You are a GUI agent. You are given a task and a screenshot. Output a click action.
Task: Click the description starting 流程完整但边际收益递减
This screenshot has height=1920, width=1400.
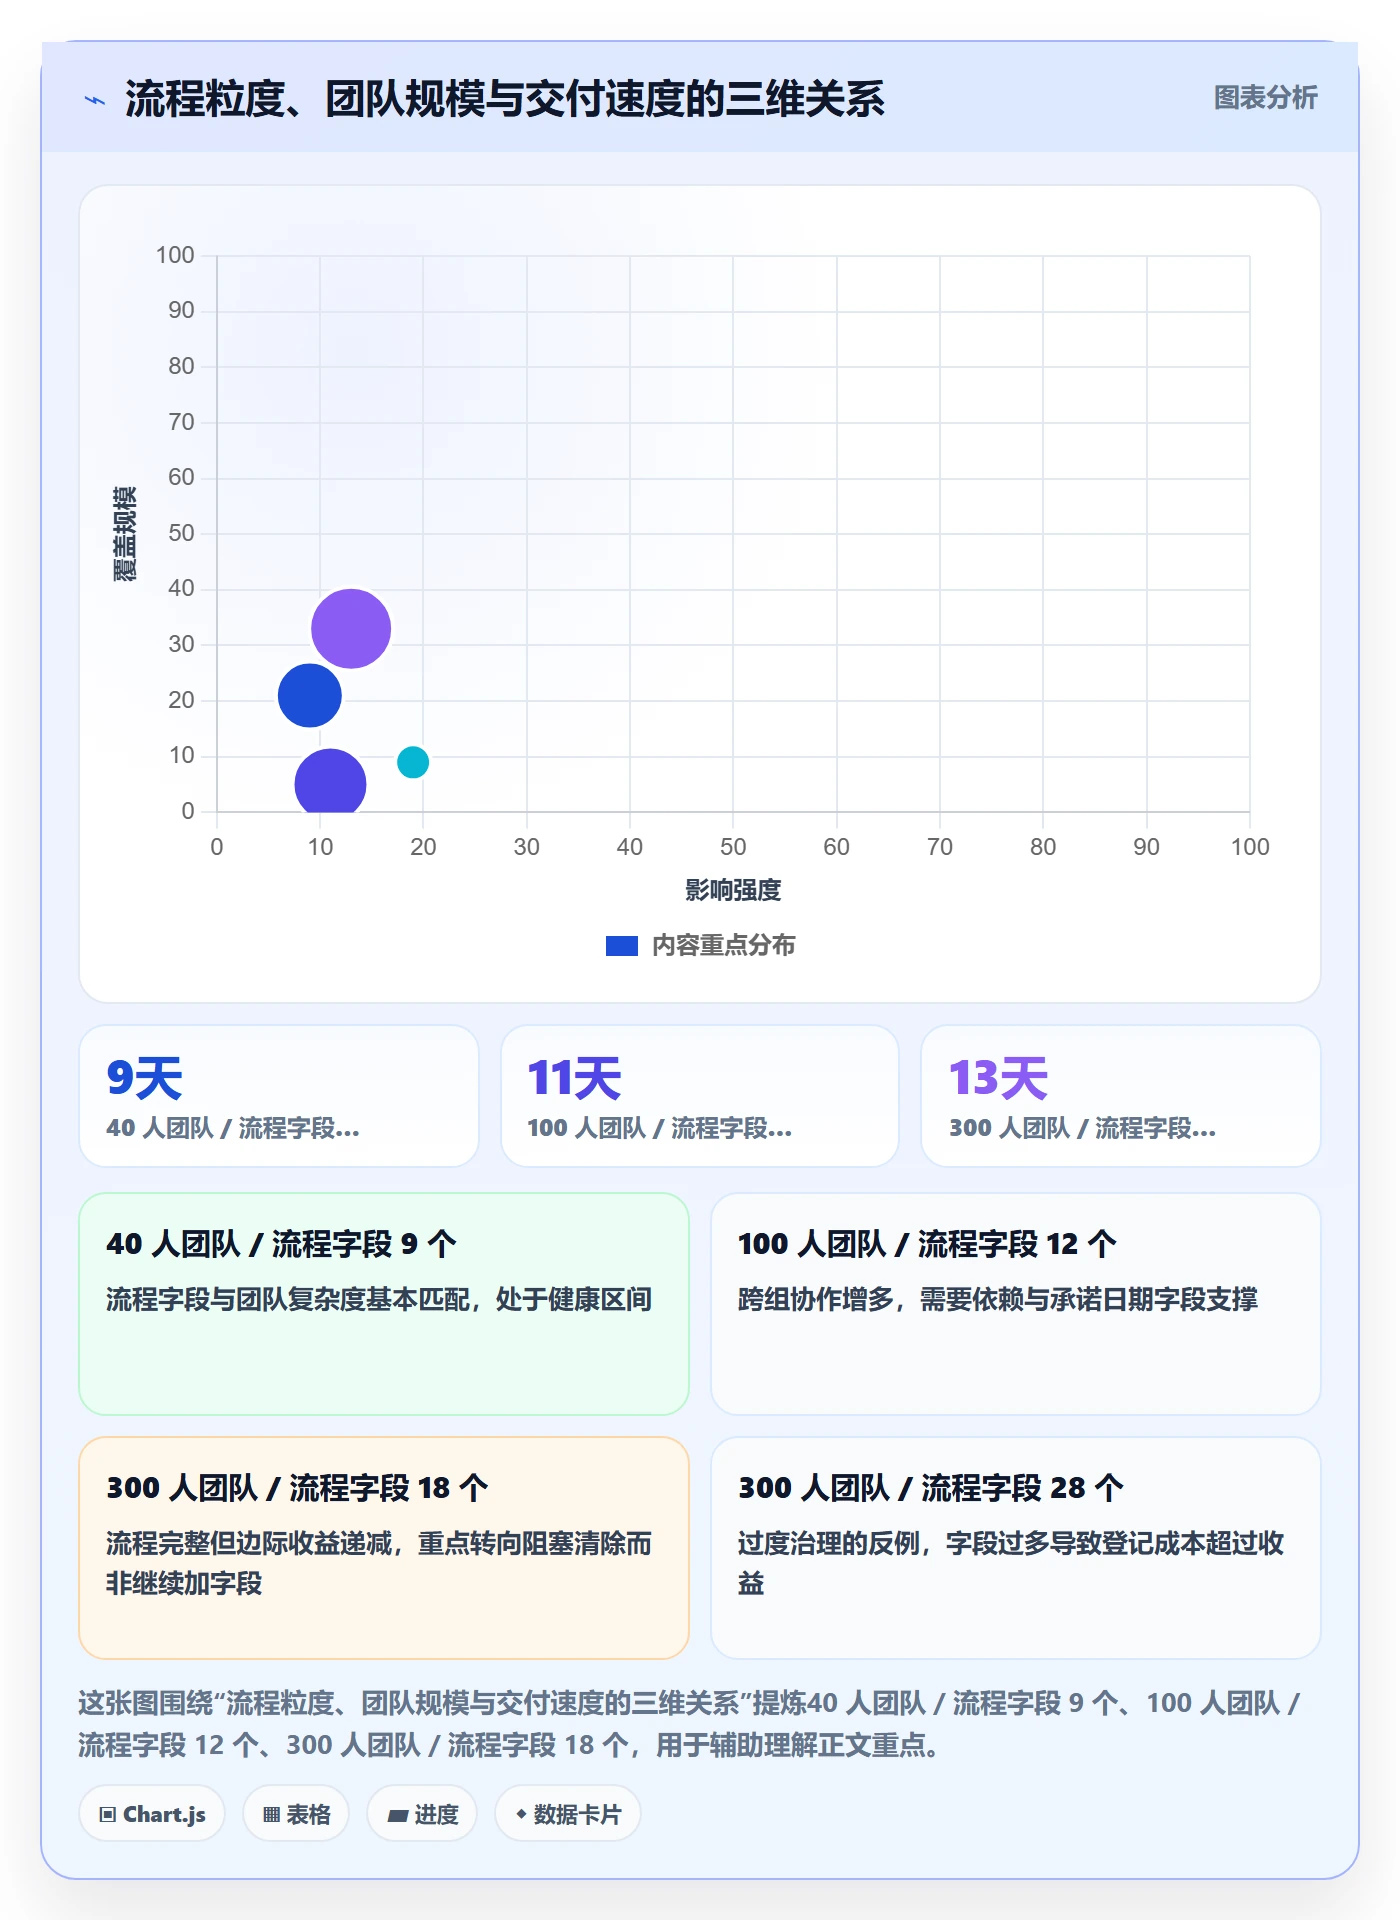(x=379, y=1563)
